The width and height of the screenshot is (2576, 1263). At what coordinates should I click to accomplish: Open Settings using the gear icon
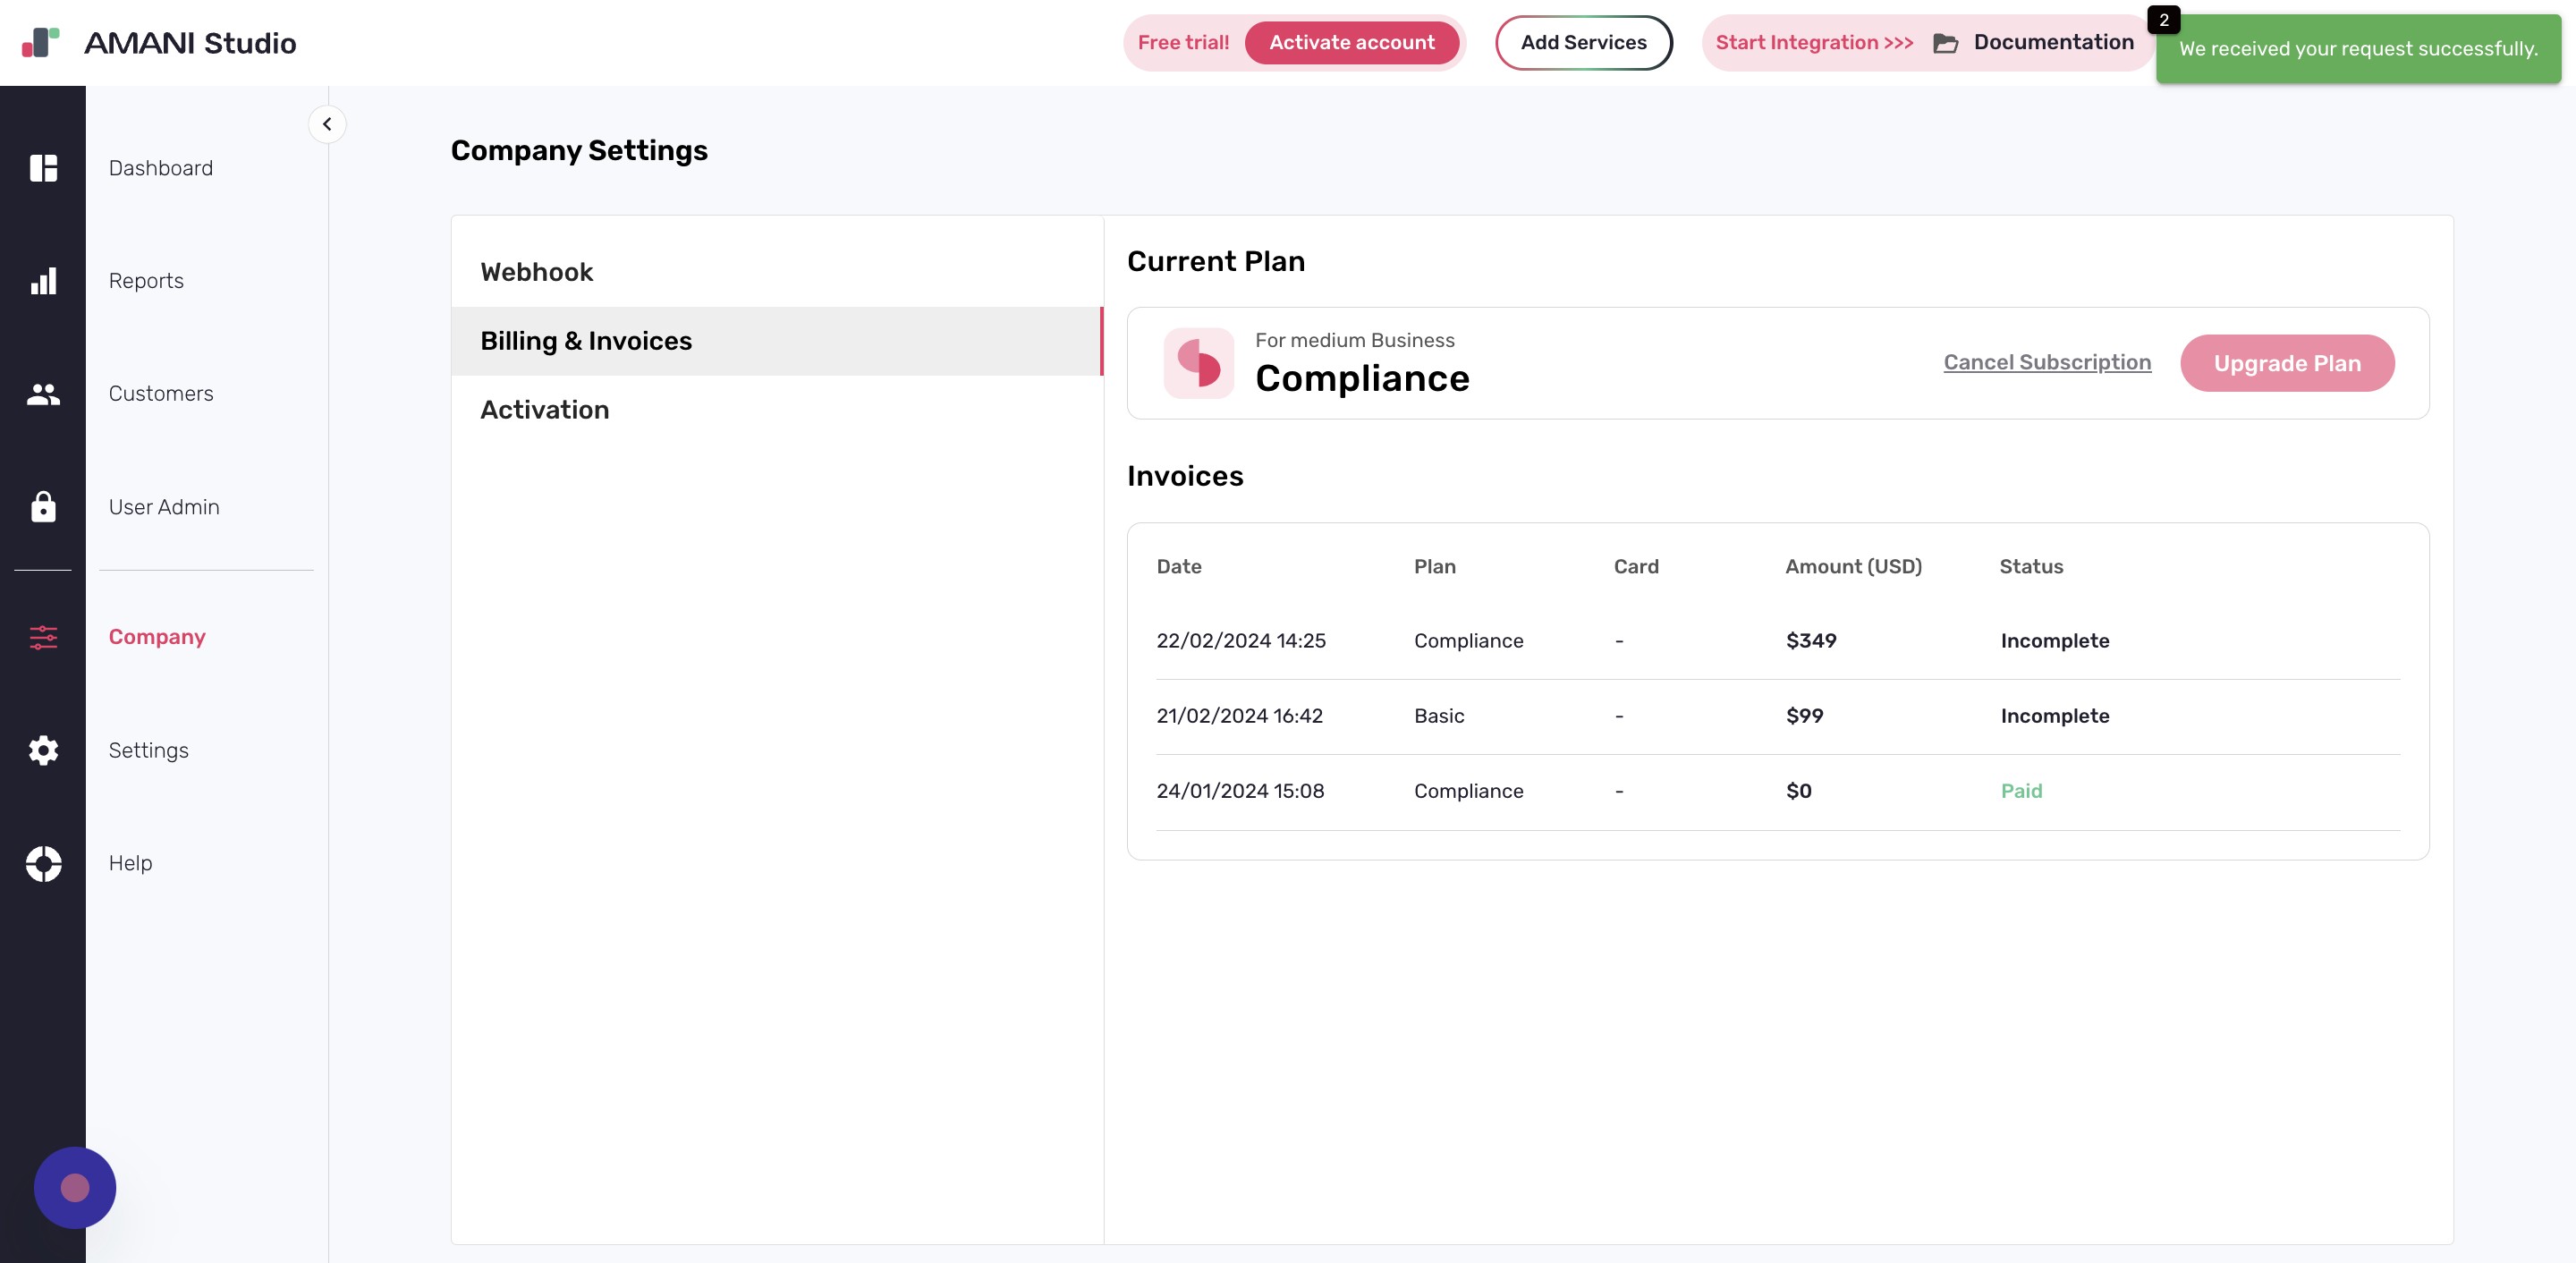[x=43, y=750]
